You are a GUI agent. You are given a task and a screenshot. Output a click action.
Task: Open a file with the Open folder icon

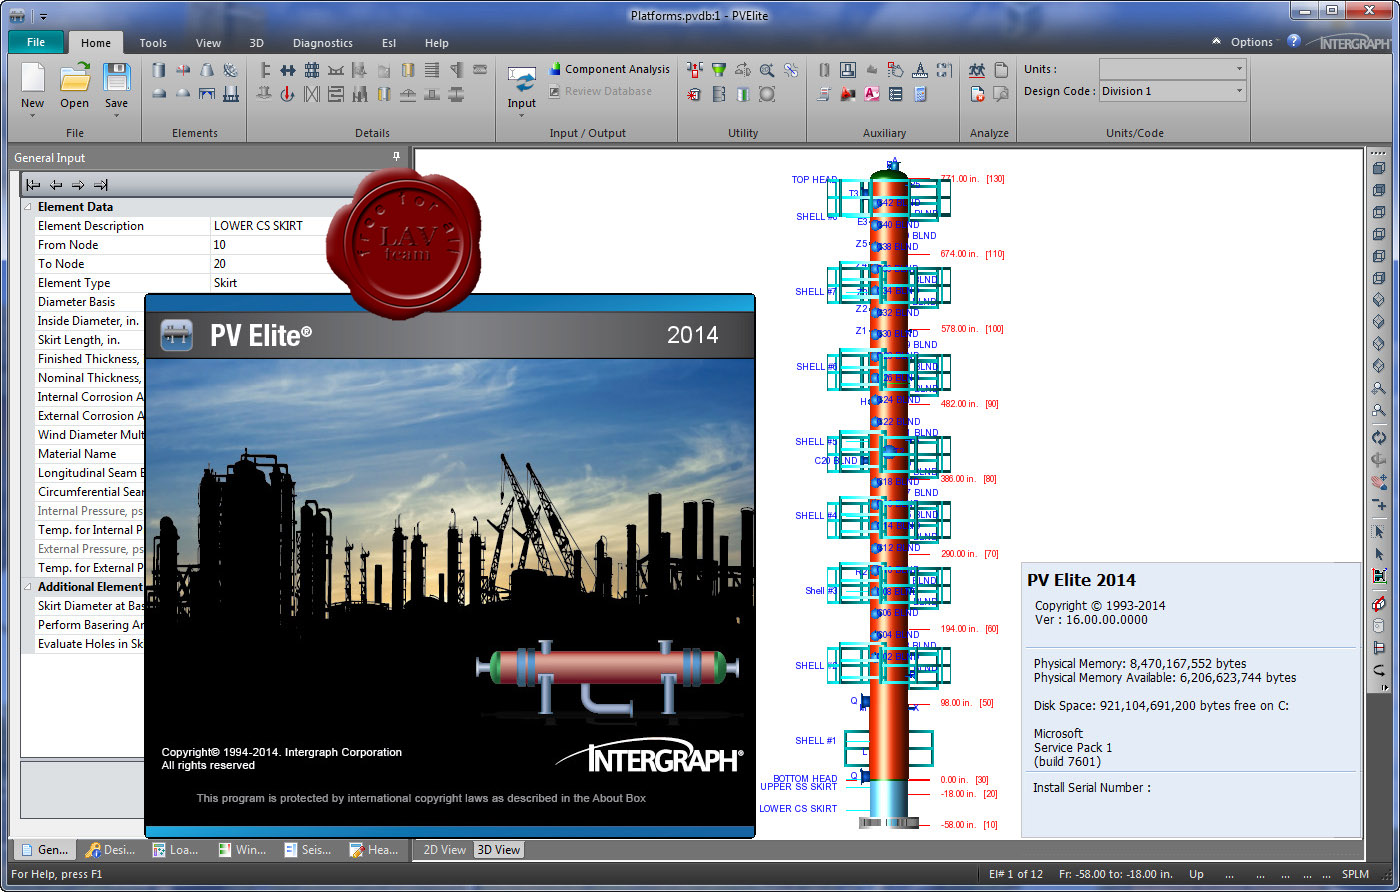click(x=74, y=78)
